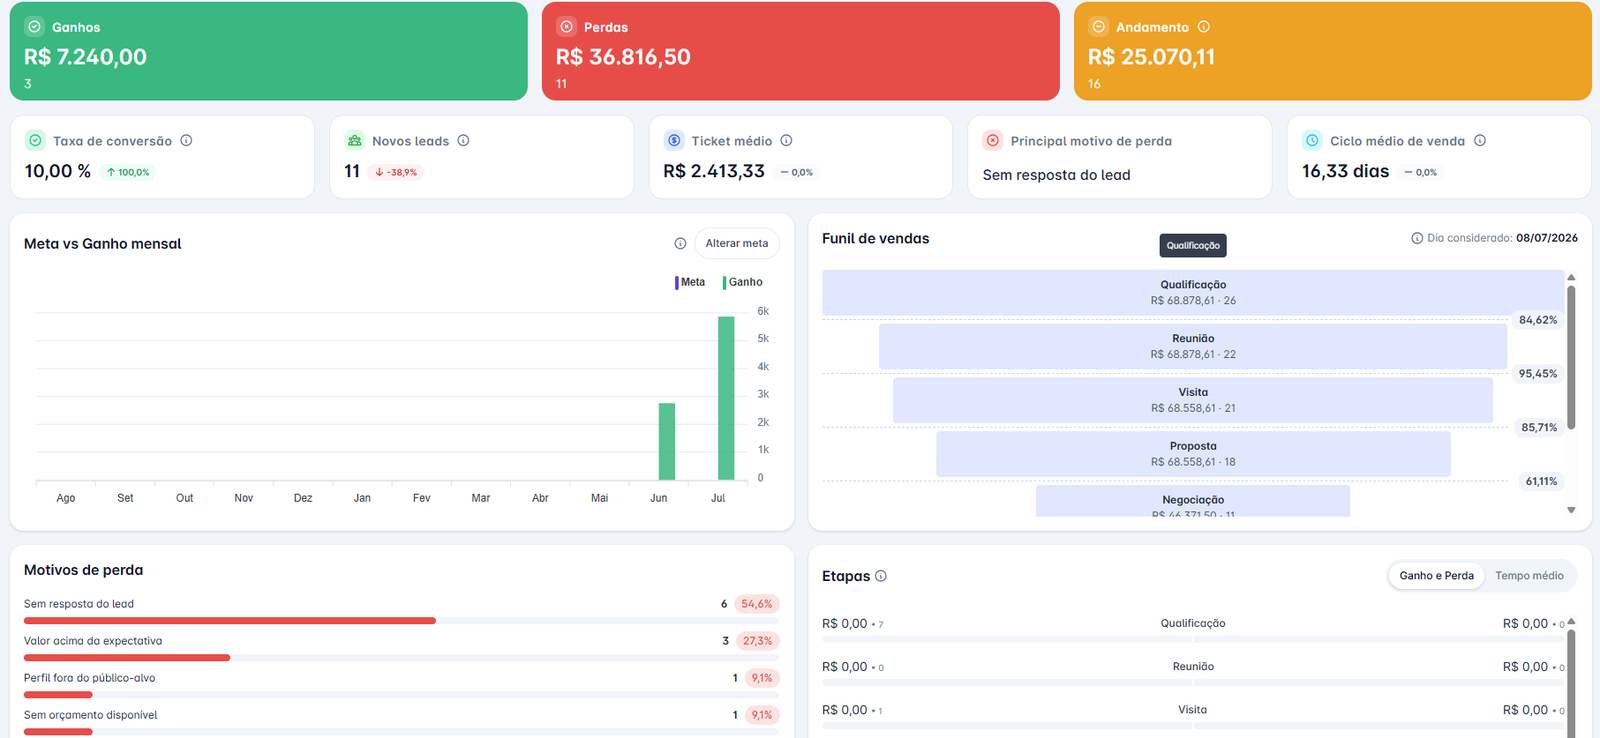The image size is (1600, 738).
Task: Click R$ 36.816,50 Perdas value
Action: 623,57
